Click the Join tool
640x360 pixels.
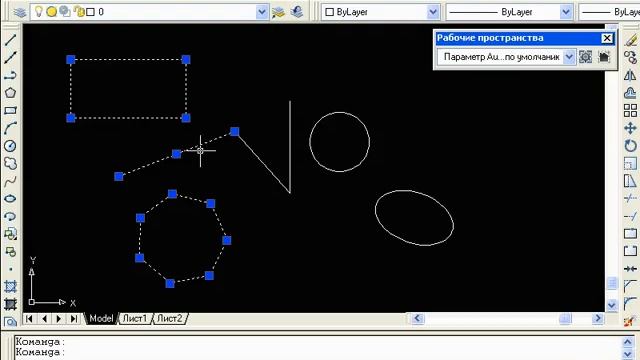point(630,269)
